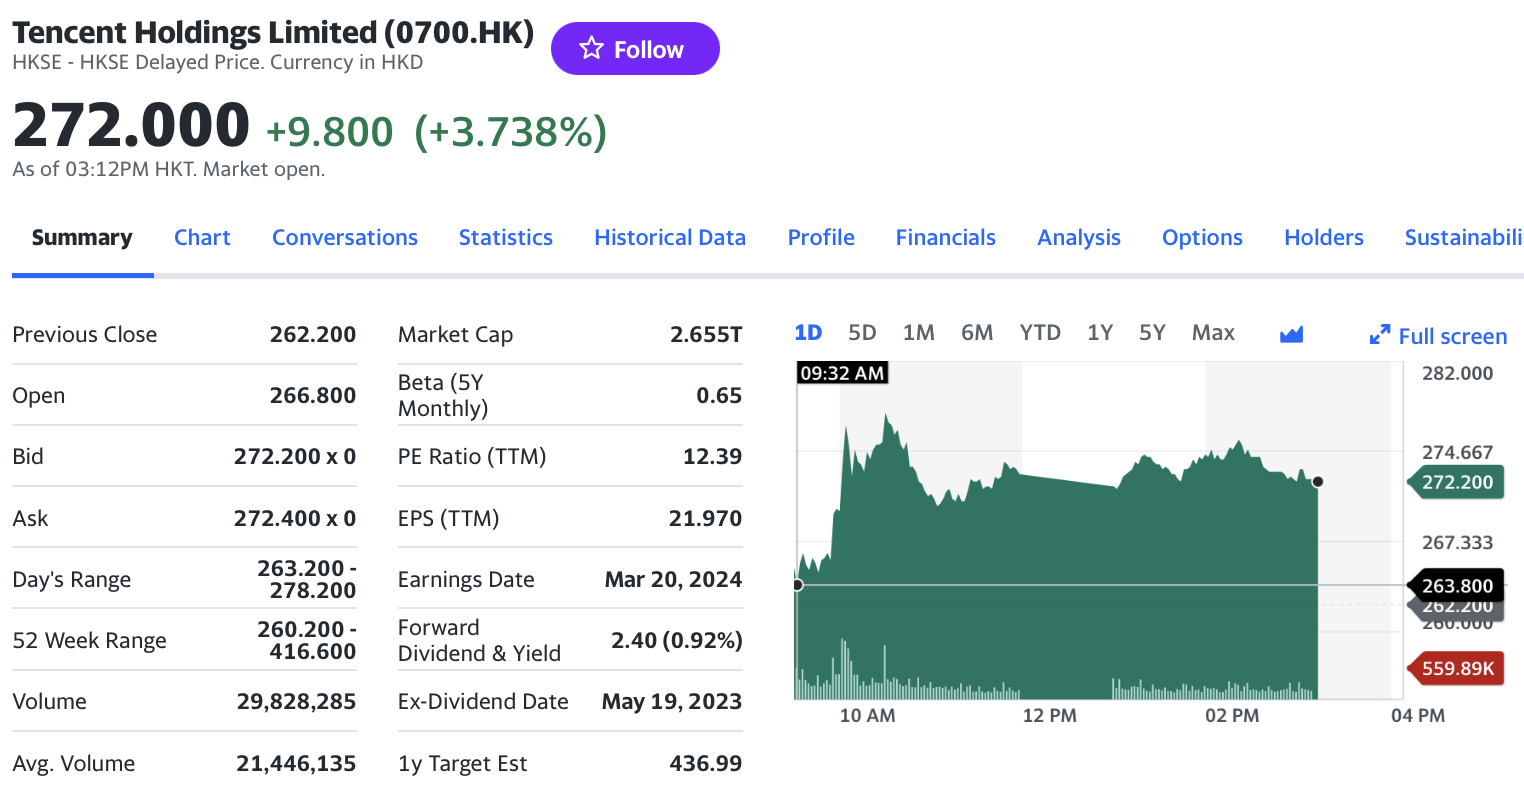This screenshot has height=806, width=1524.
Task: Switch chart to 1Y range
Action: pyautogui.click(x=1100, y=333)
